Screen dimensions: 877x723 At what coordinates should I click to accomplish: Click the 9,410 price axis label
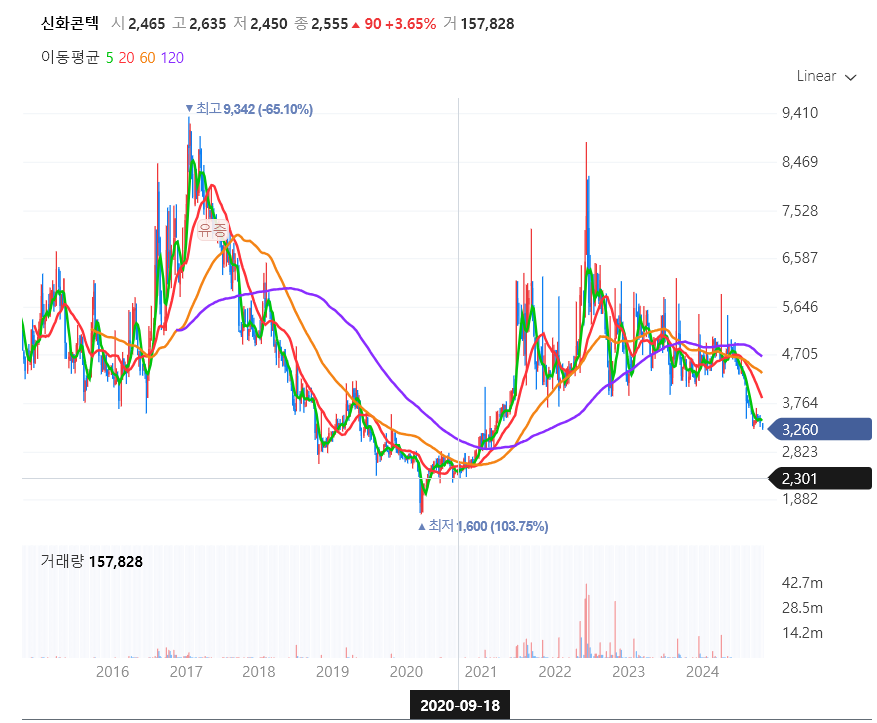click(x=800, y=113)
